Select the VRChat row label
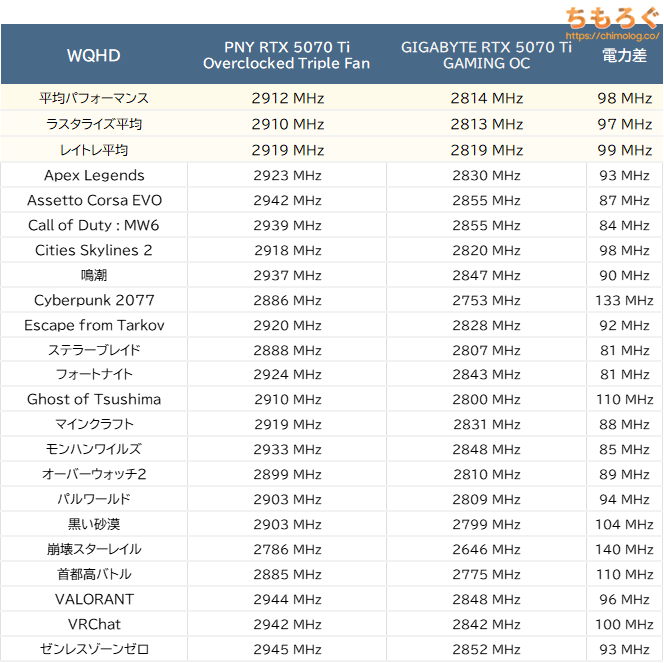The width and height of the screenshot is (664, 663). (94, 624)
